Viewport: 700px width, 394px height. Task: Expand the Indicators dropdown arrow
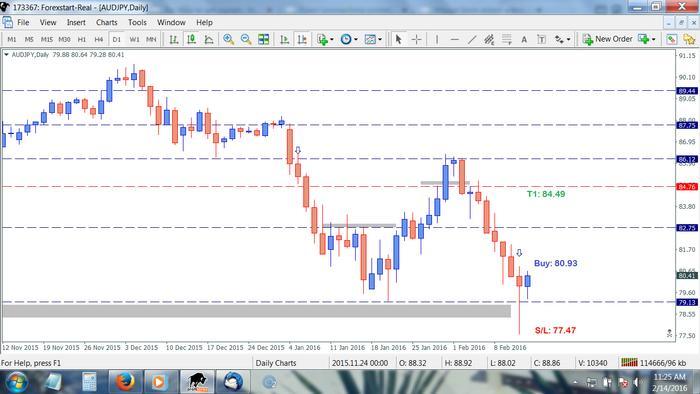(332, 39)
